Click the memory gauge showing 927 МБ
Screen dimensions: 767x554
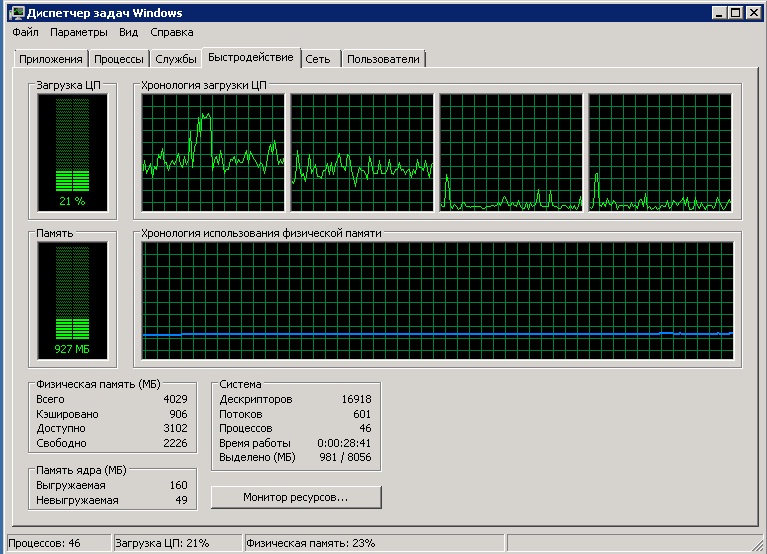pos(72,301)
